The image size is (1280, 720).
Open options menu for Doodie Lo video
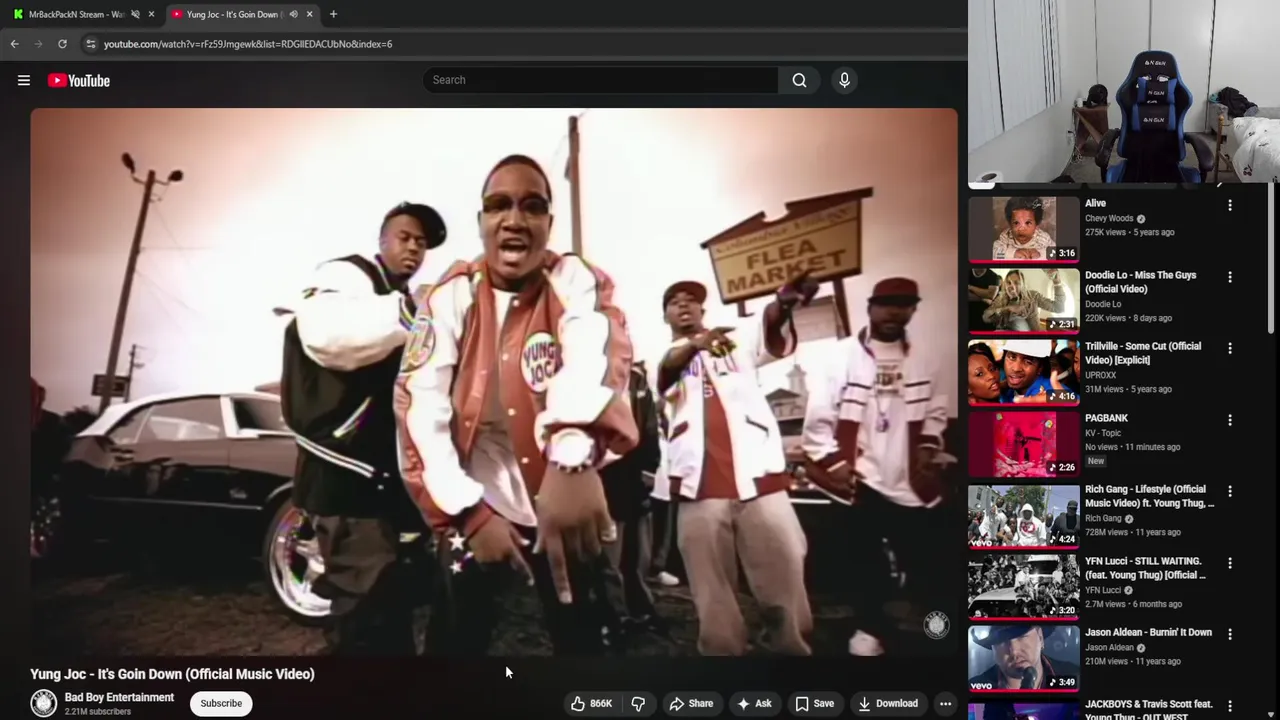(1230, 277)
